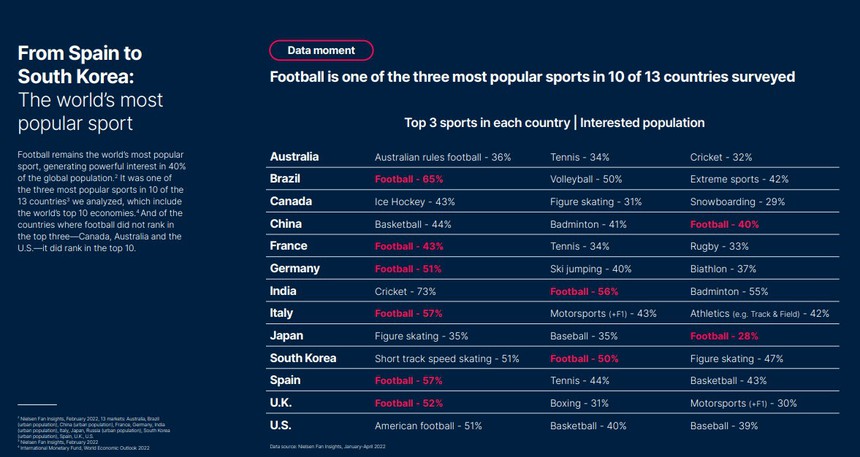Select the France row label
The width and height of the screenshot is (860, 457).
(x=288, y=246)
